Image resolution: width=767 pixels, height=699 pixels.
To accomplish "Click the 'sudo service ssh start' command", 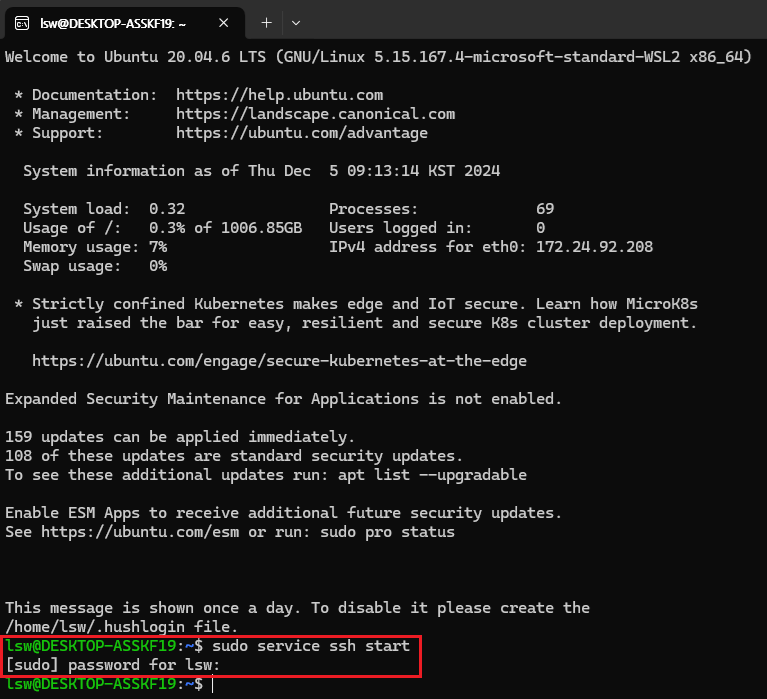I will (x=311, y=646).
